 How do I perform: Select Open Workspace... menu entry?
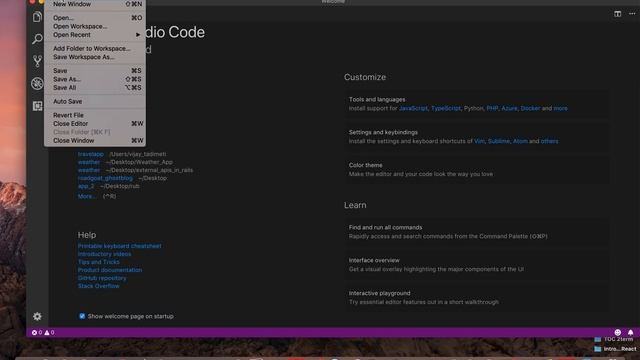(95, 27)
